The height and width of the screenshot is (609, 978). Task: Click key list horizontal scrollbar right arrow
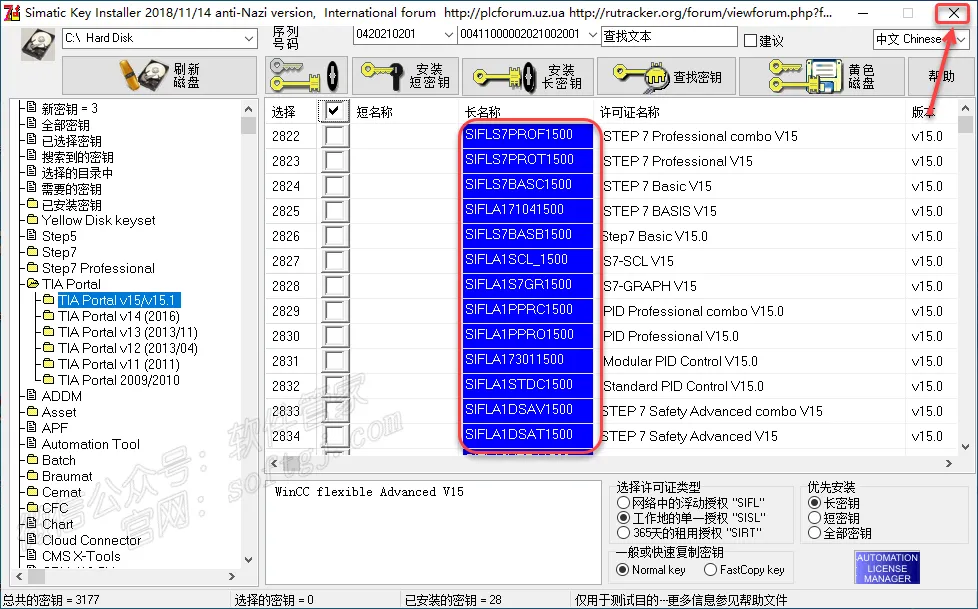(x=949, y=464)
